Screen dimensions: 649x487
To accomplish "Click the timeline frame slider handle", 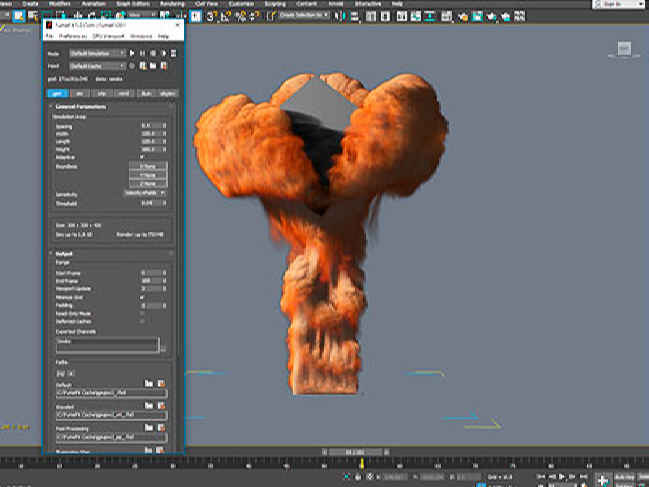I will [354, 451].
